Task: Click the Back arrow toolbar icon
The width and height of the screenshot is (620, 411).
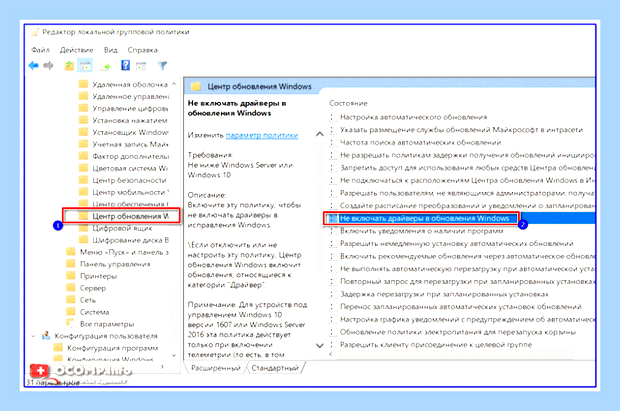Action: [x=34, y=66]
